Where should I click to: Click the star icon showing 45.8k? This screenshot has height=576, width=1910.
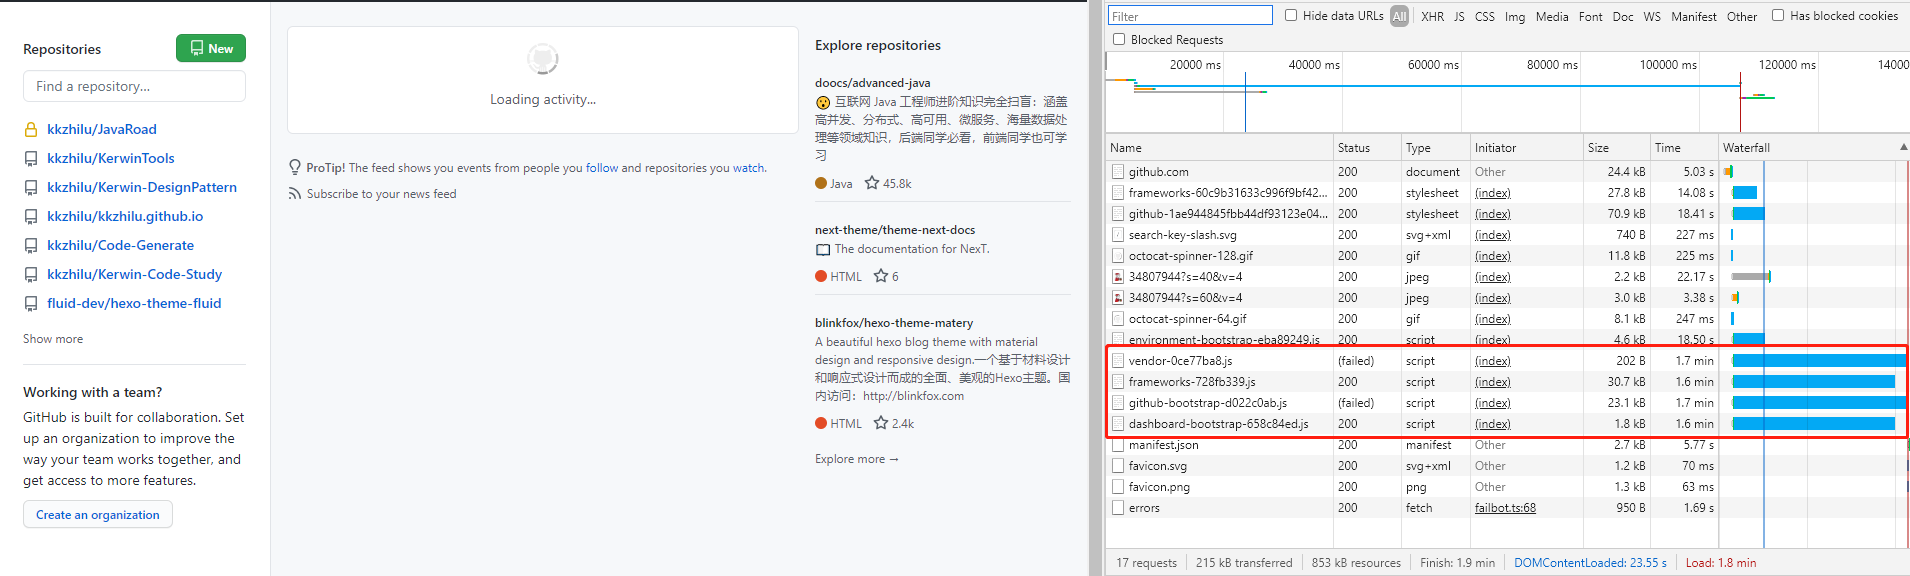coord(872,183)
